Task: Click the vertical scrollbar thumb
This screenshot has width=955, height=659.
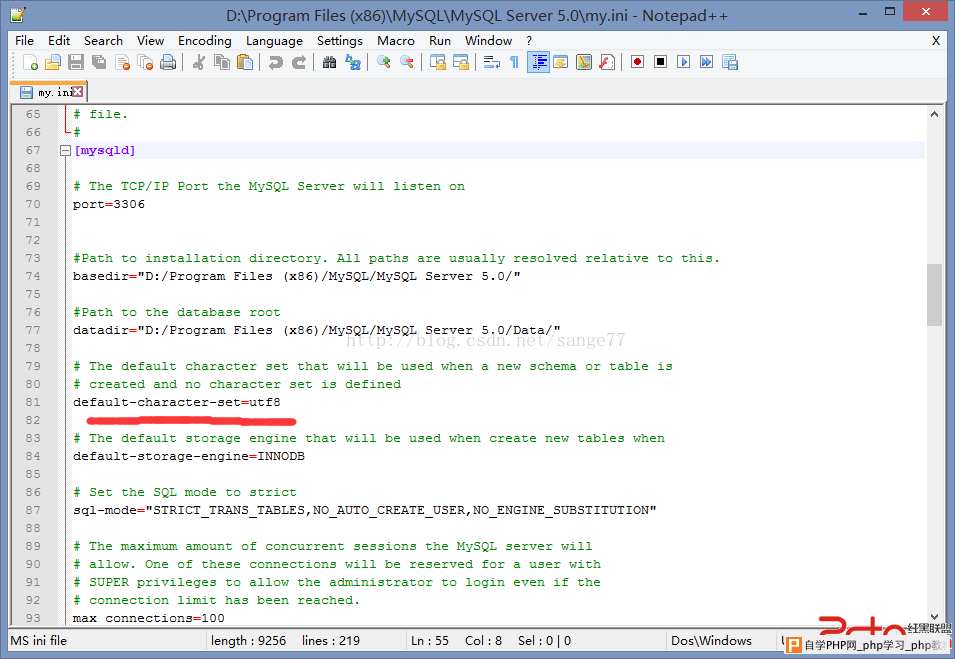Action: (x=934, y=295)
